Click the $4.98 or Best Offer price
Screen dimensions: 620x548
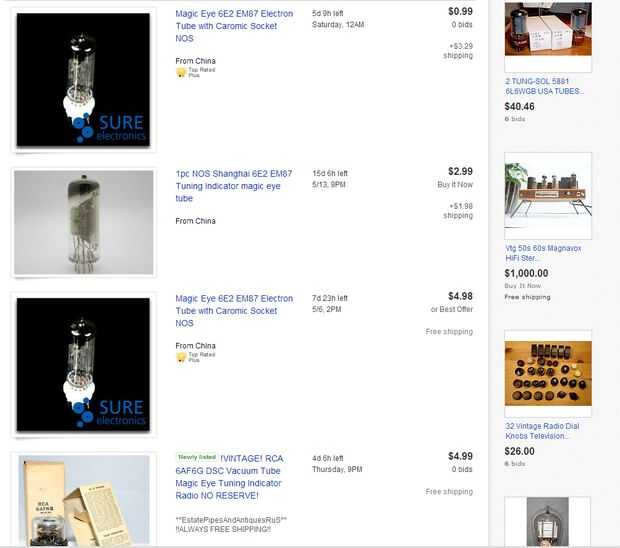click(460, 296)
